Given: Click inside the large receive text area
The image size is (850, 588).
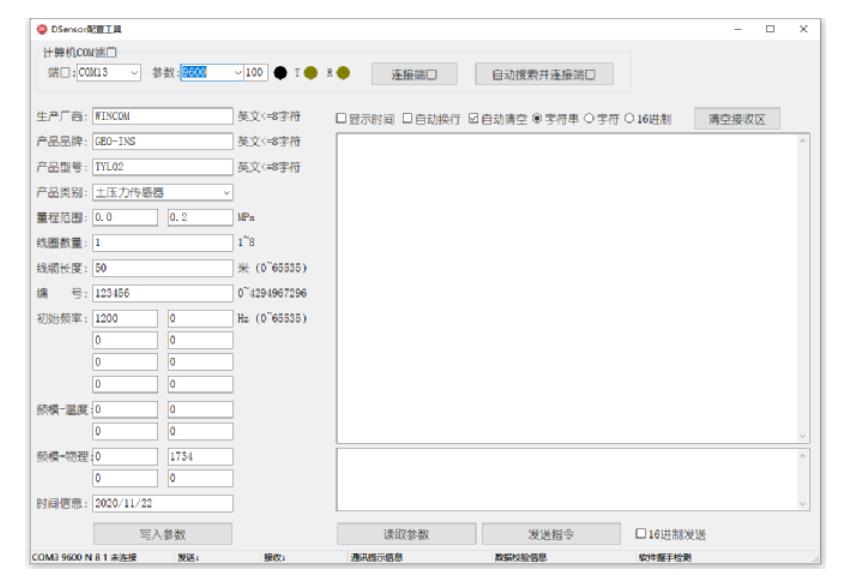Looking at the screenshot, I should coord(566,288).
